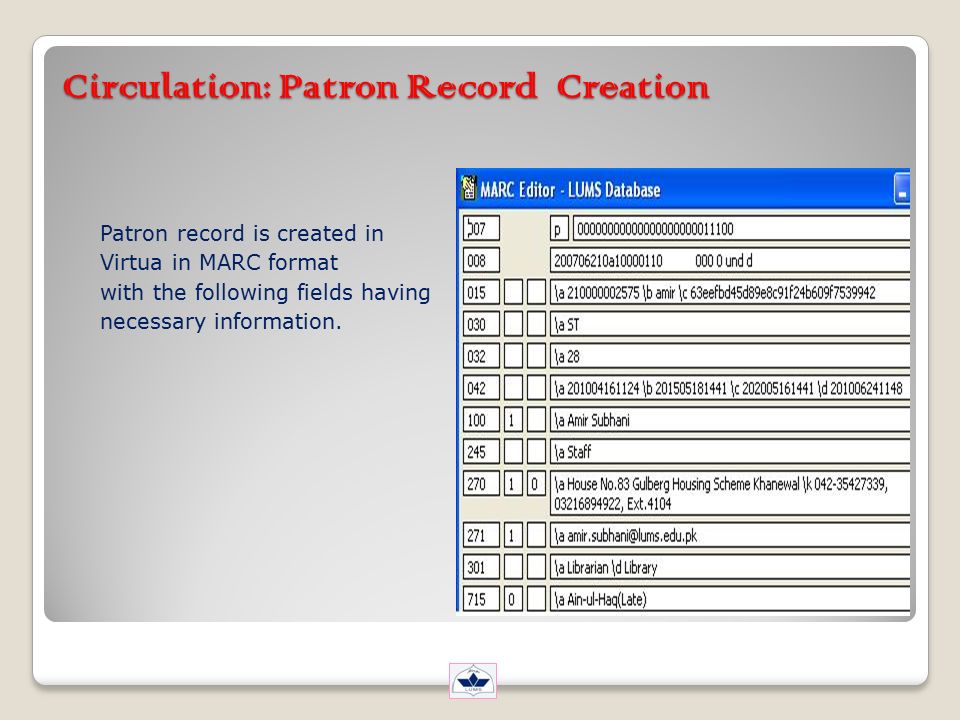Click the first indicator box in the 245 row

[x=513, y=451]
